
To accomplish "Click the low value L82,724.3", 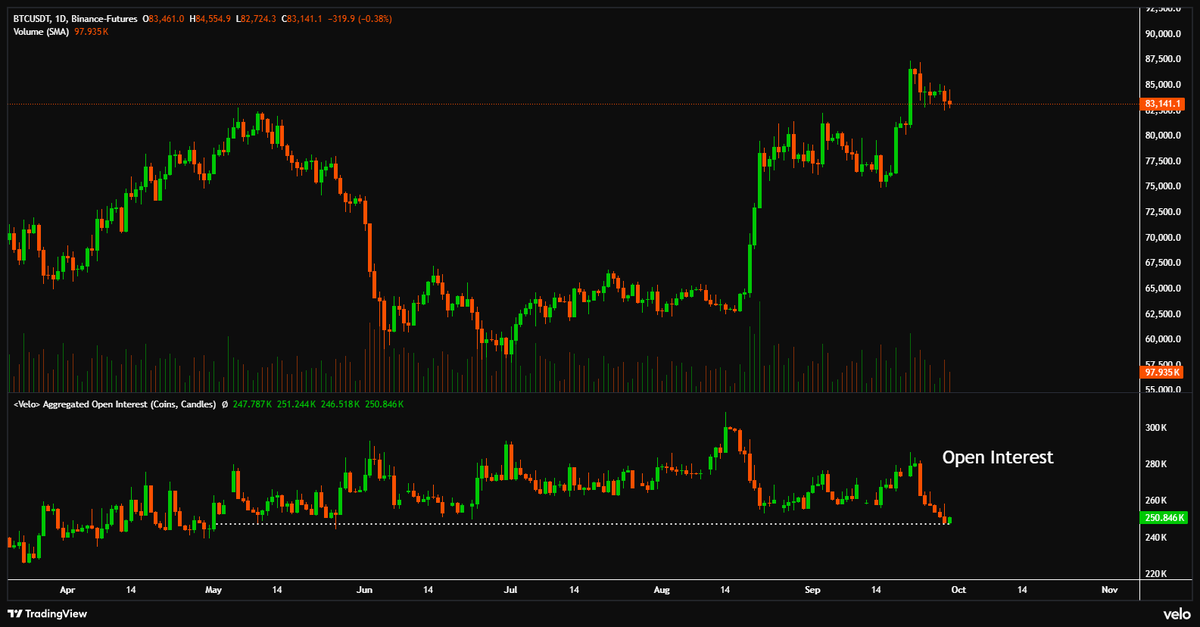I will click(256, 19).
